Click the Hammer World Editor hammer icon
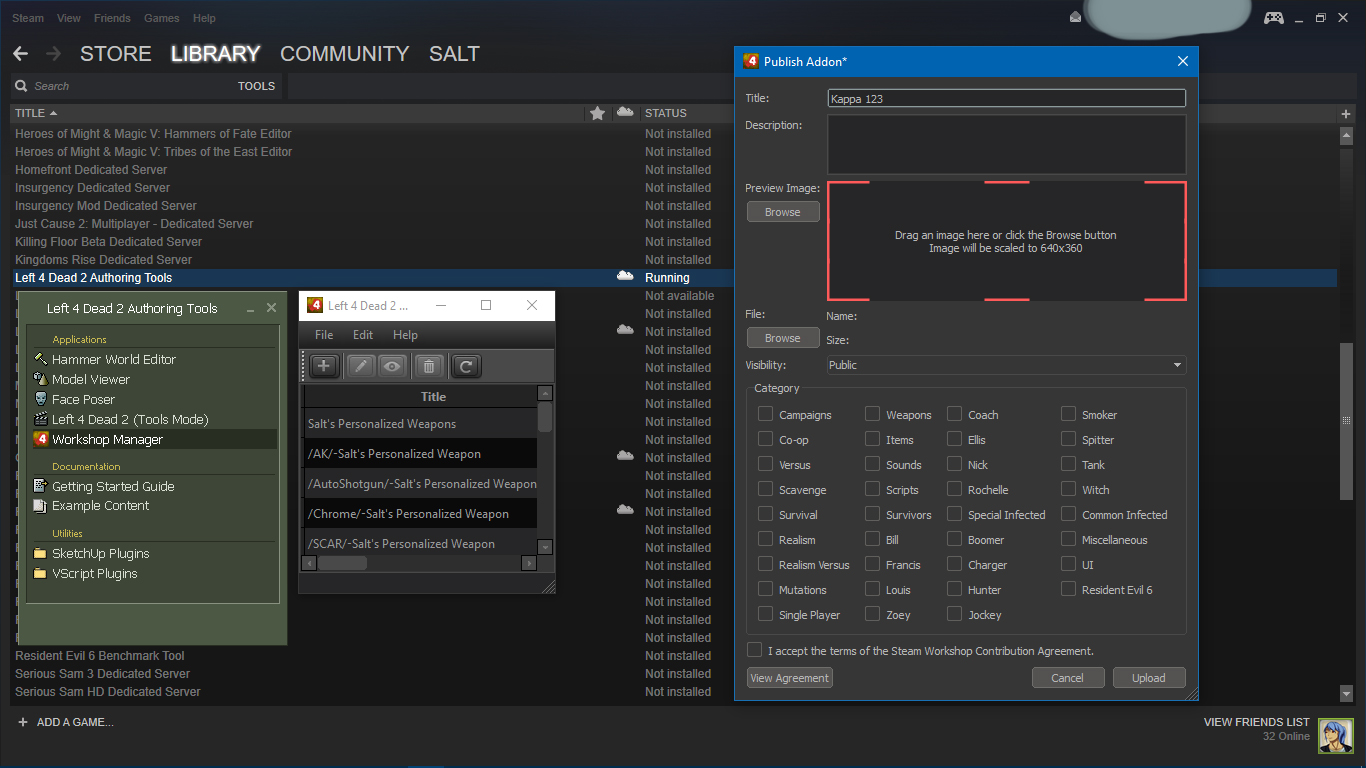 (41, 359)
